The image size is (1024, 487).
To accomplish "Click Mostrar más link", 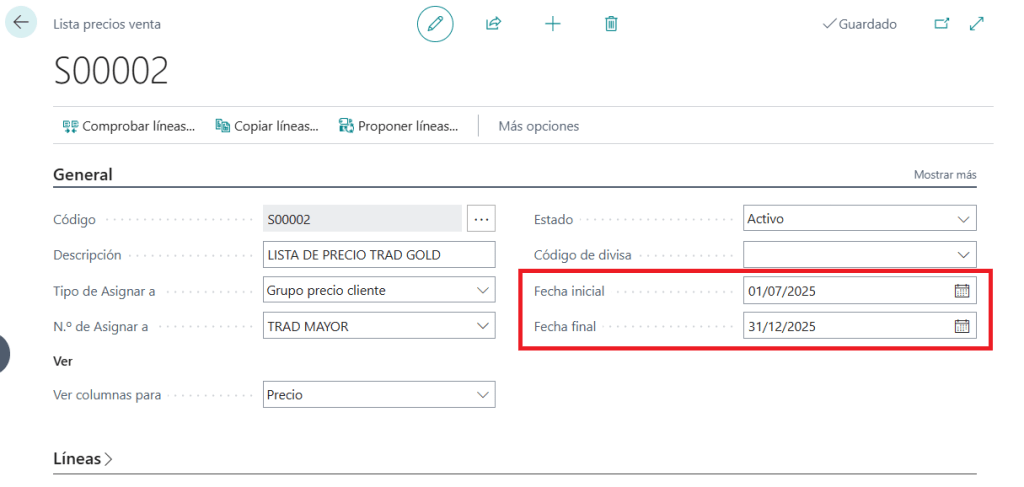I will point(945,175).
